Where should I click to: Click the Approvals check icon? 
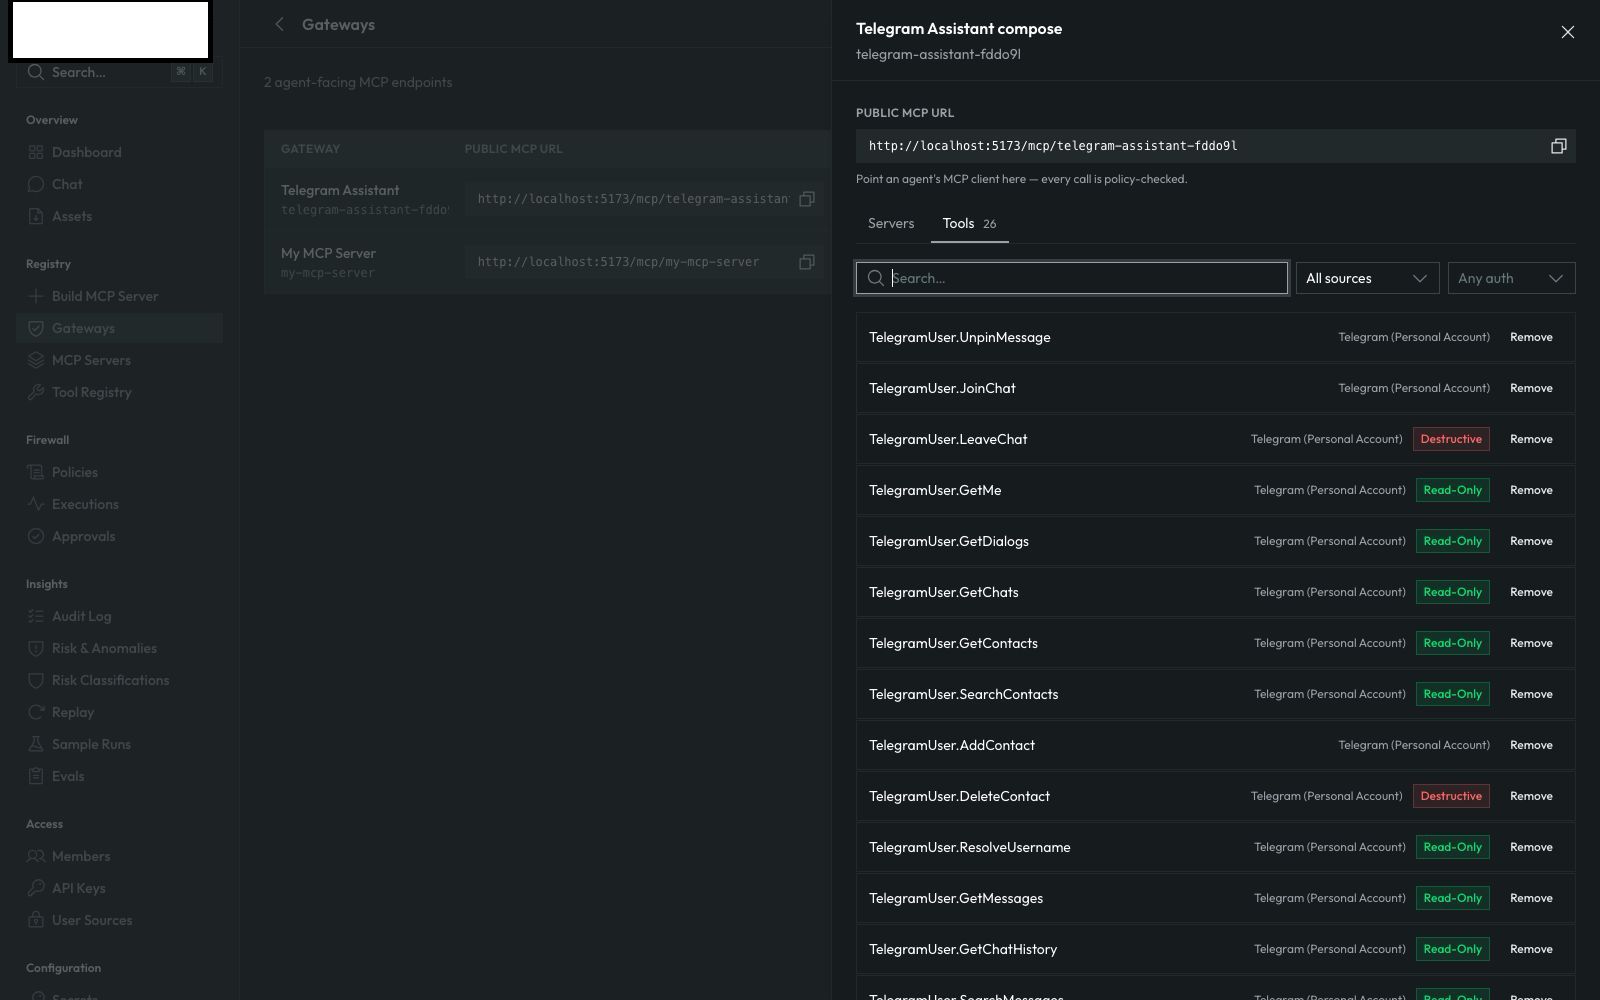click(x=36, y=536)
